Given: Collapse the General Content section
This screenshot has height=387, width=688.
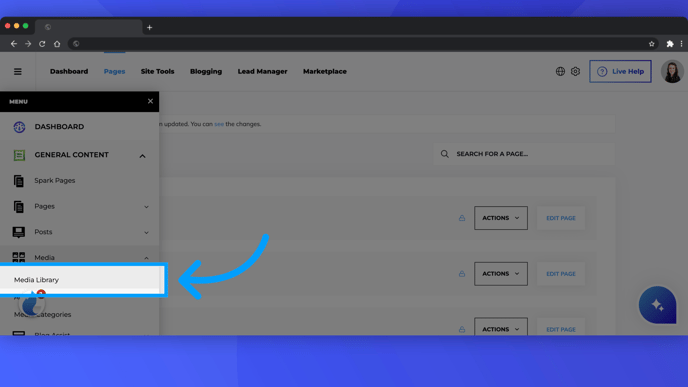Looking at the screenshot, I should click(142, 156).
